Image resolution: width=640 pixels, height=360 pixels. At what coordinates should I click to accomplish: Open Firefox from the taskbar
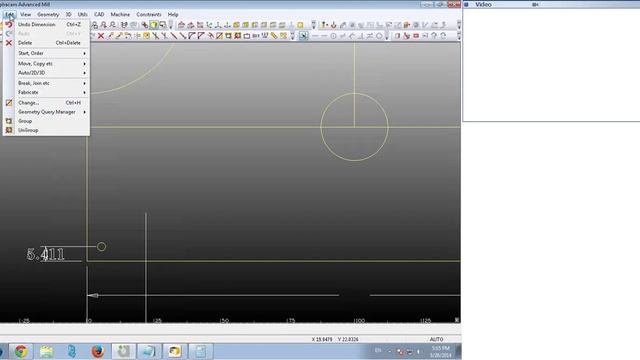(98, 351)
